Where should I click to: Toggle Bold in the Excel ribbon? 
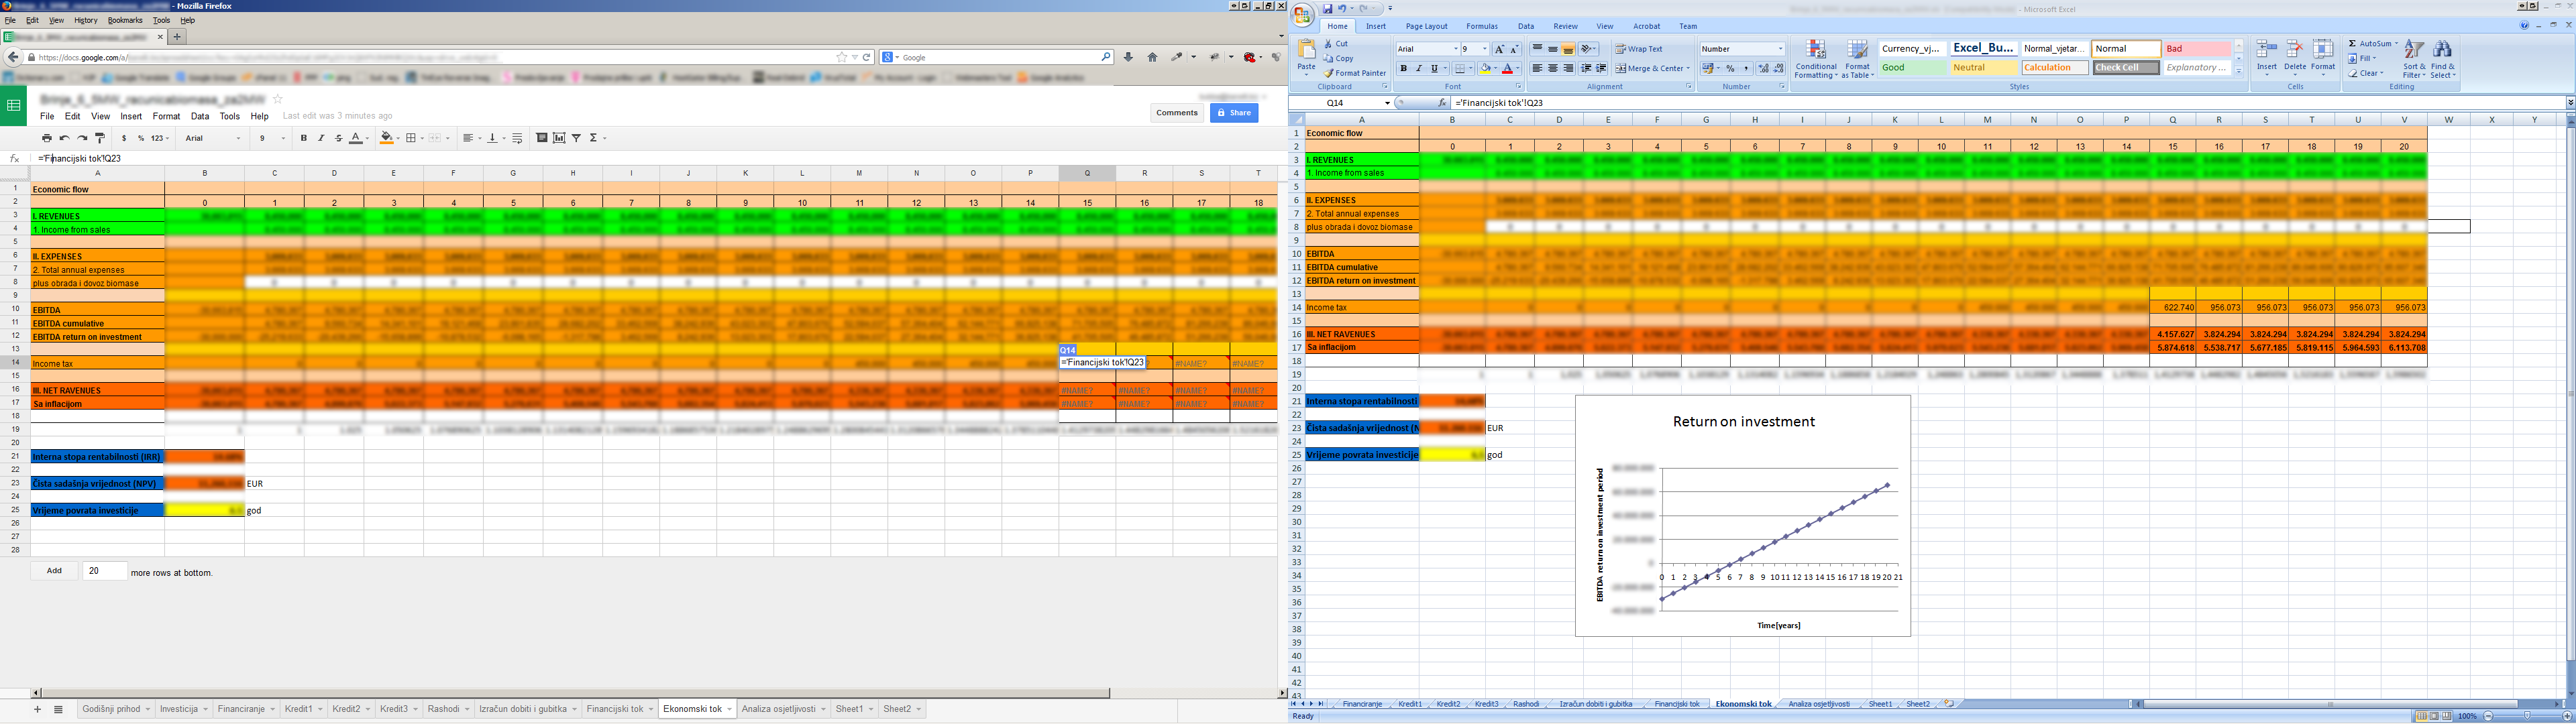pos(1403,69)
